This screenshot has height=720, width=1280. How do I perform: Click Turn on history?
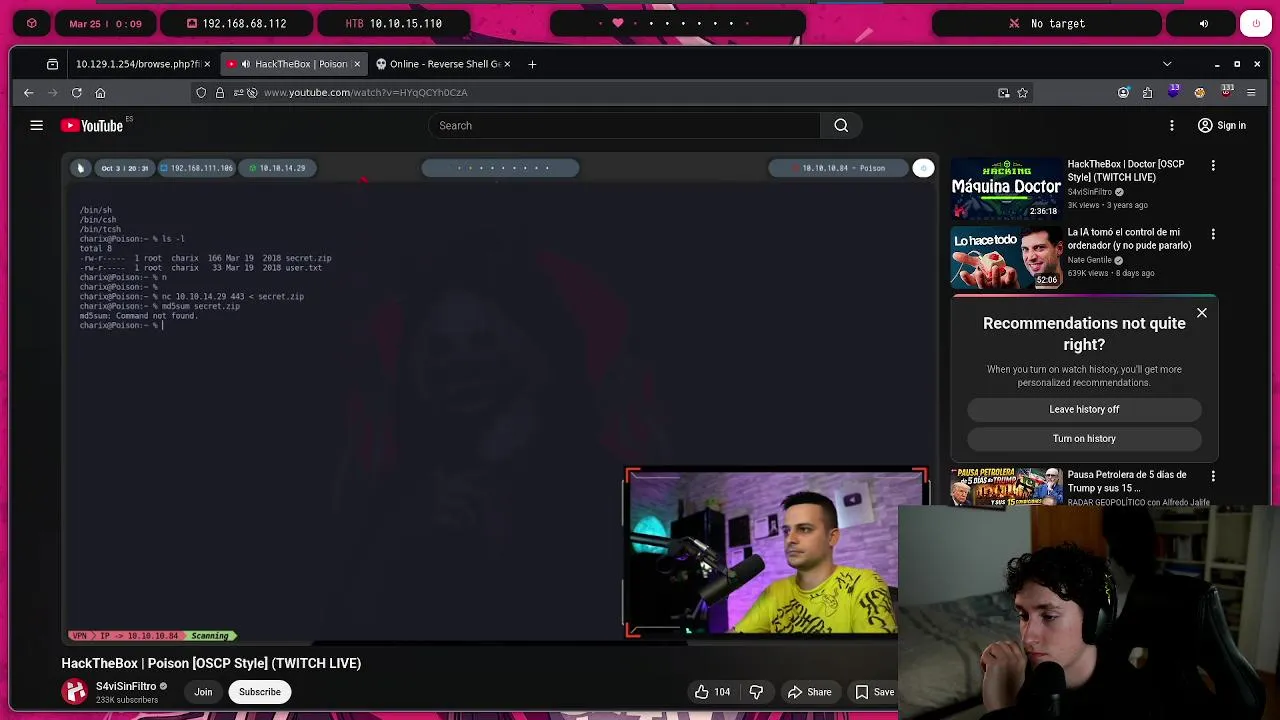[x=1084, y=438]
